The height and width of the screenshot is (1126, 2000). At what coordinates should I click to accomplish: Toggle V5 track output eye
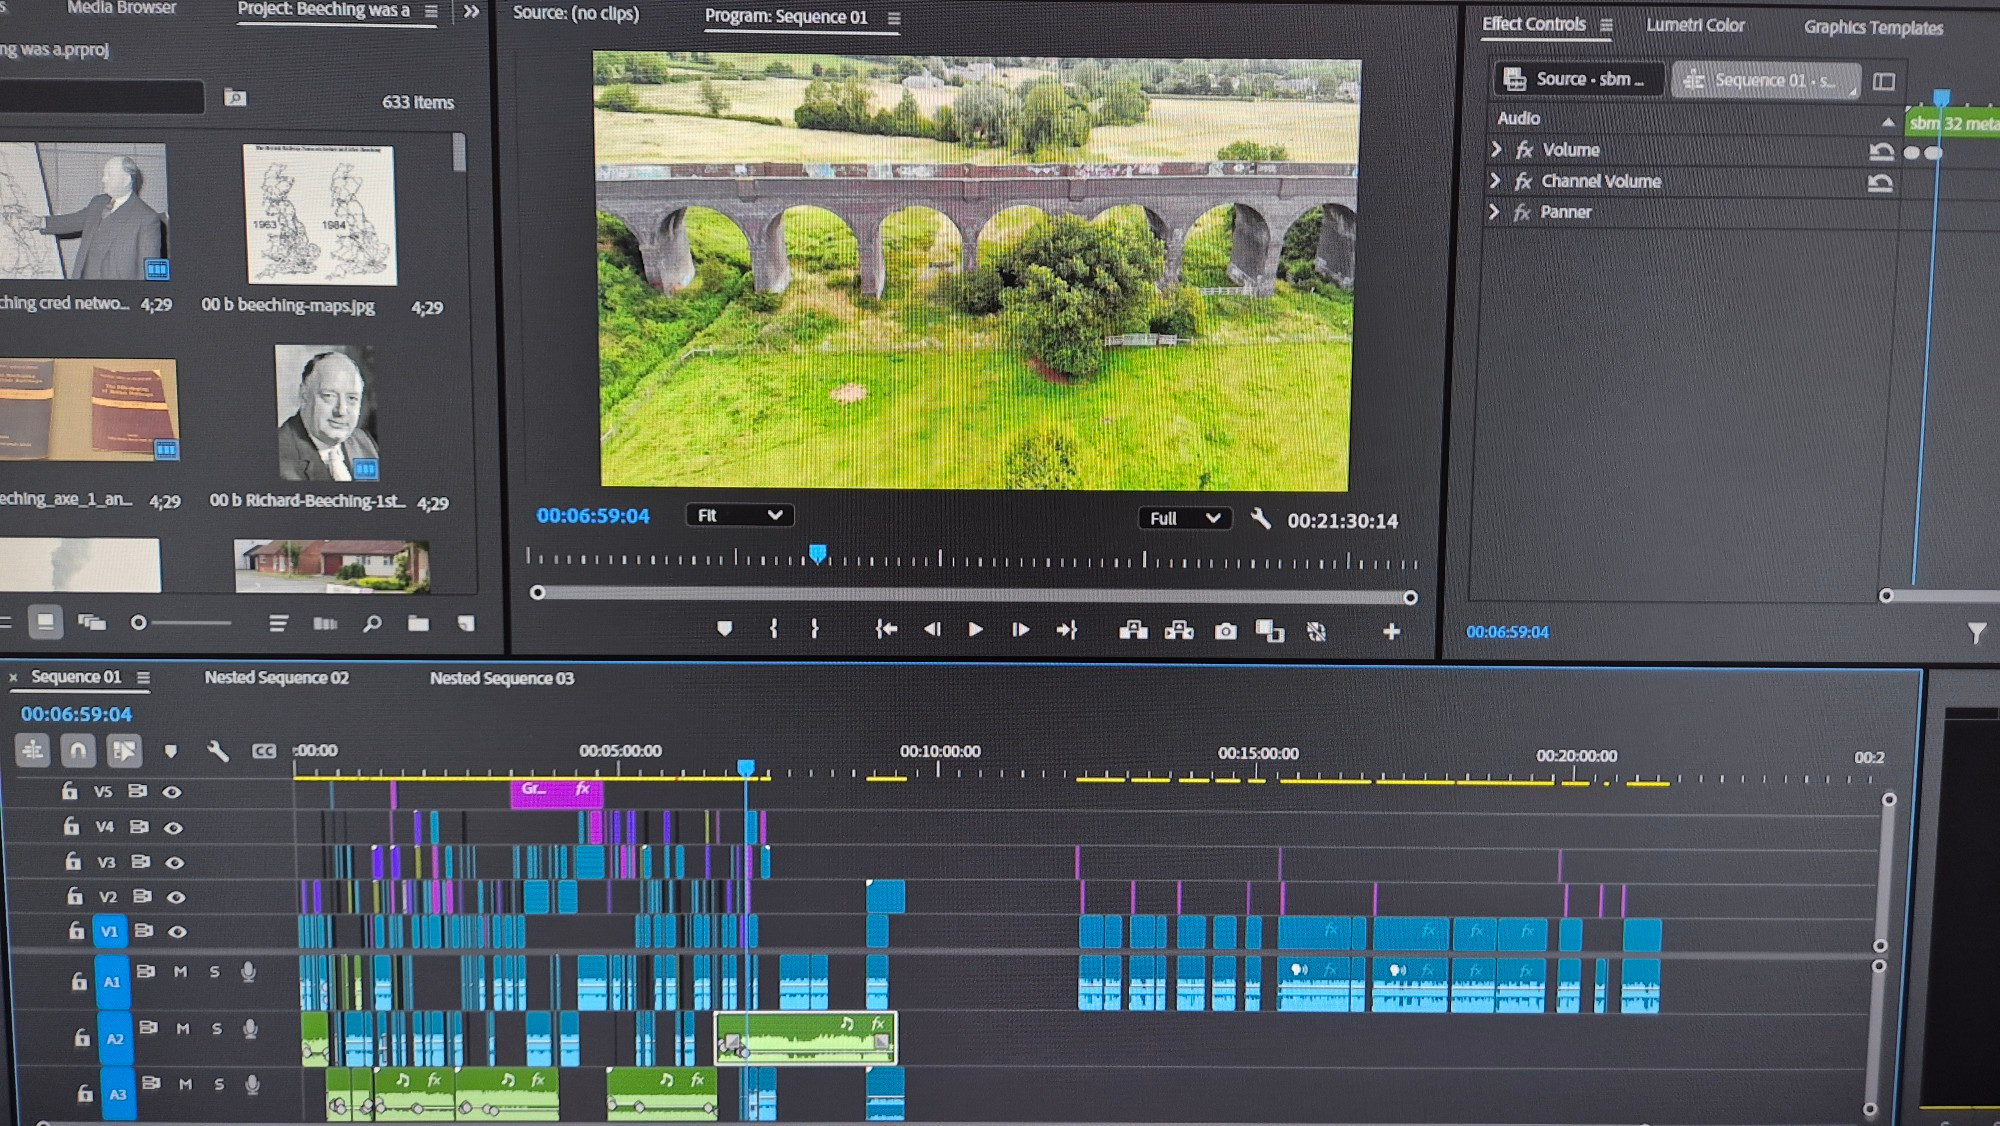tap(172, 792)
